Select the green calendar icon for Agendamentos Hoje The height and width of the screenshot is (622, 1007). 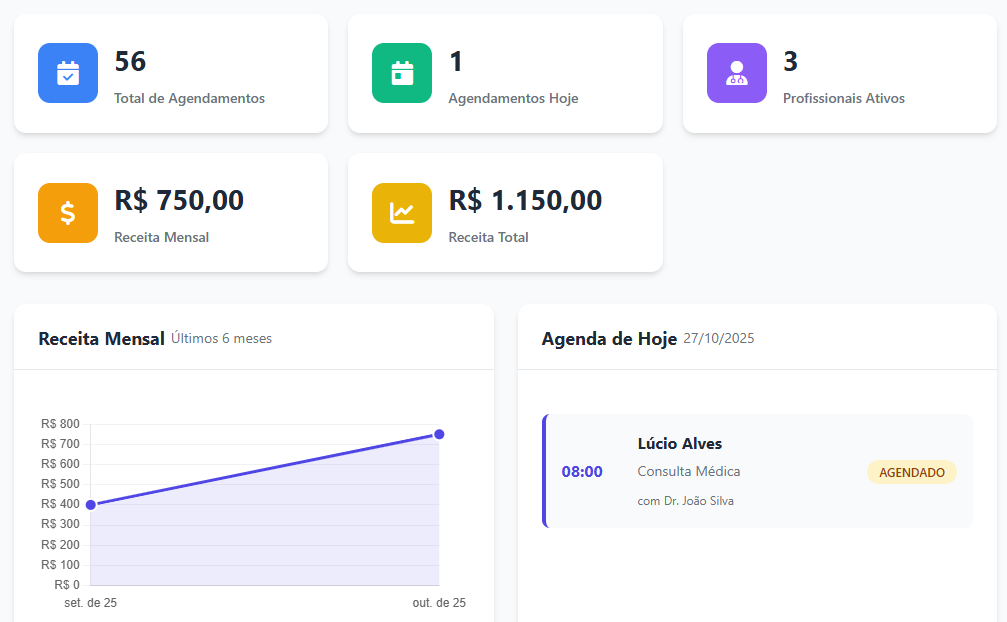point(402,72)
